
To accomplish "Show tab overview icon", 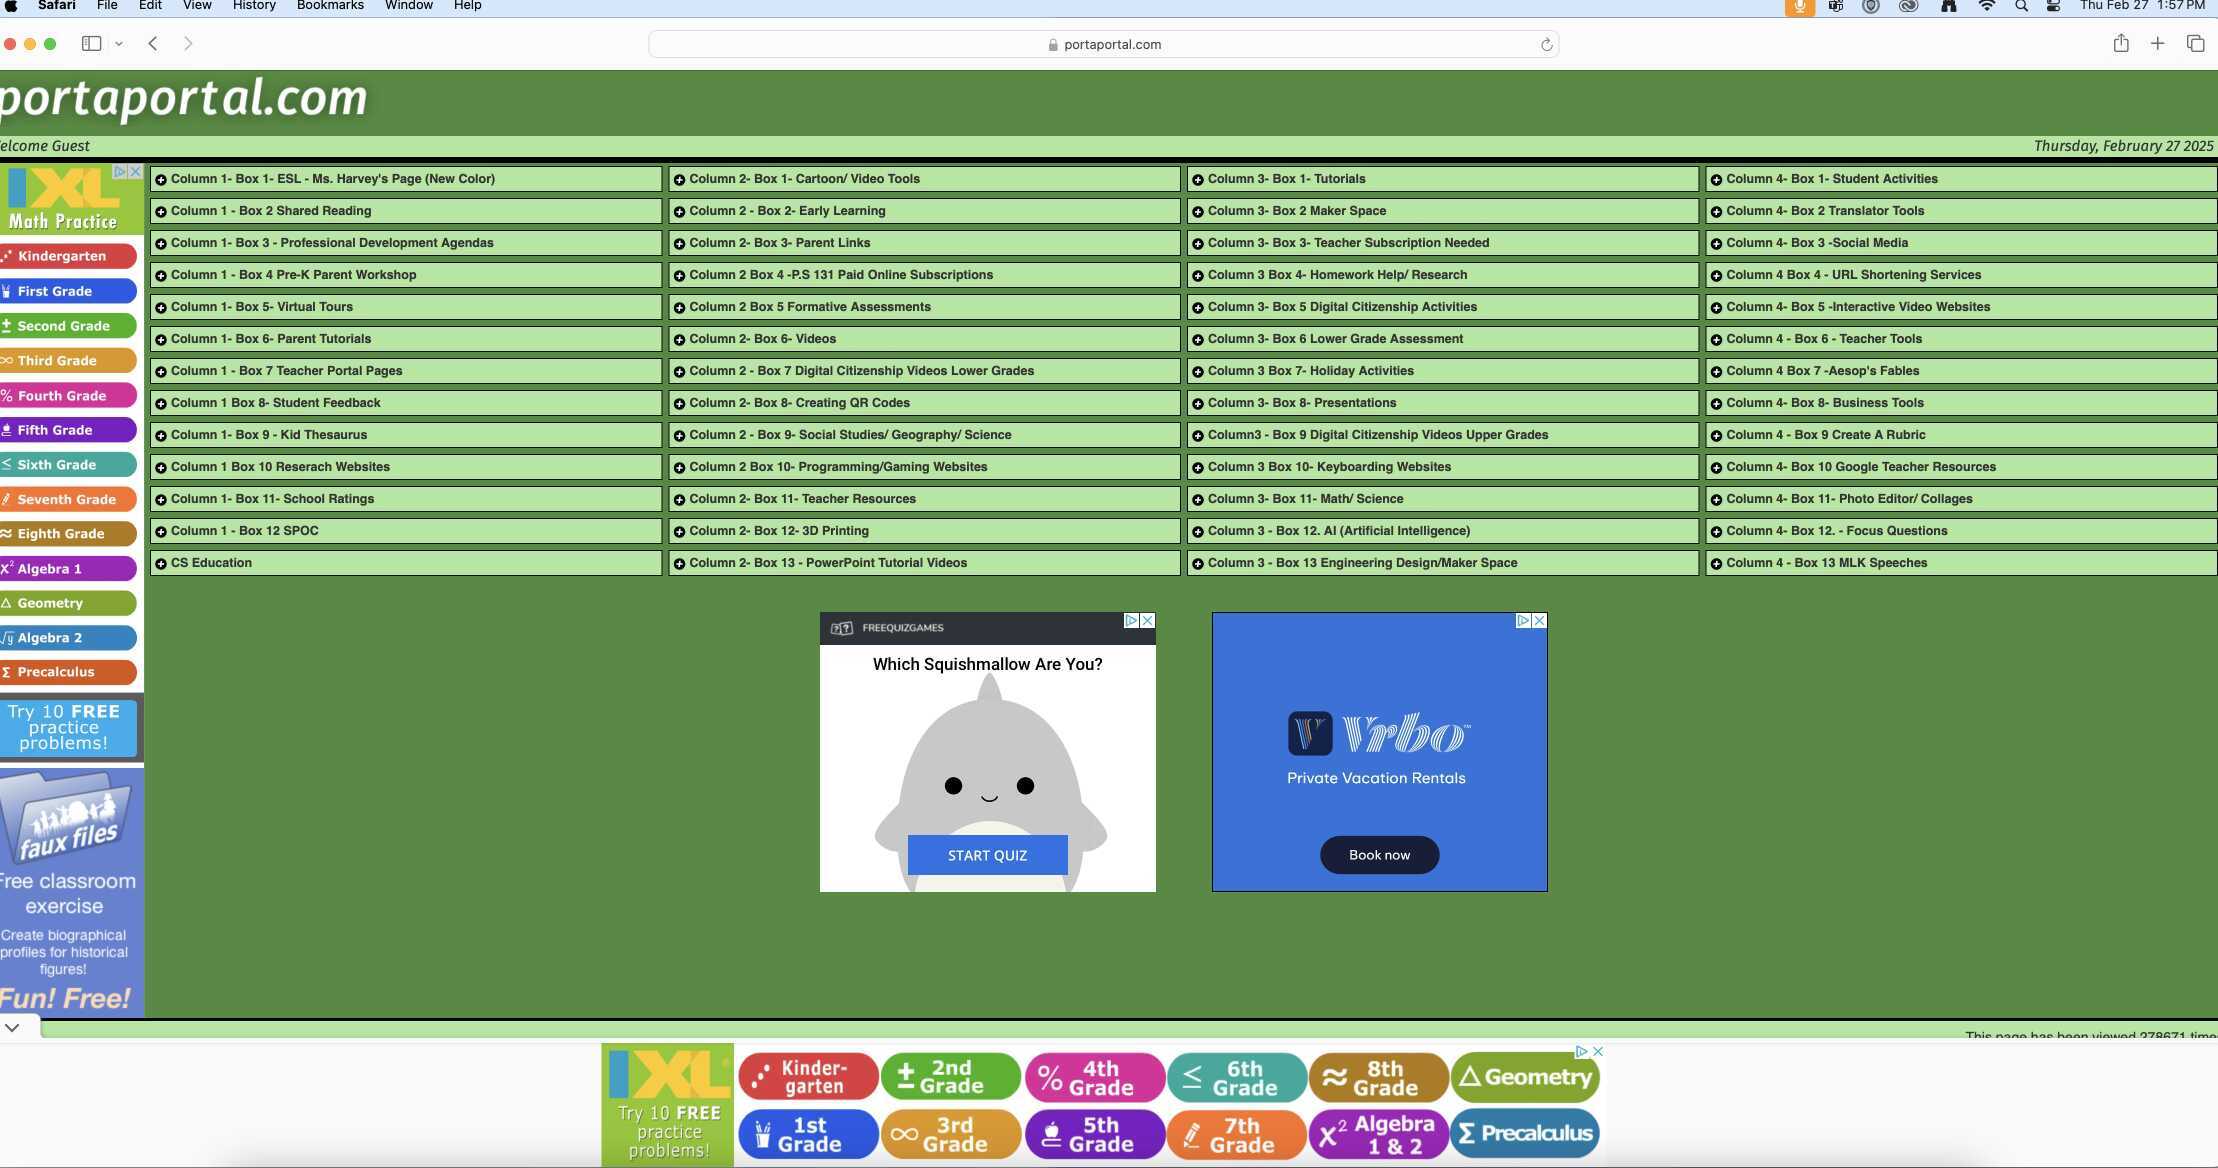I will (2195, 44).
